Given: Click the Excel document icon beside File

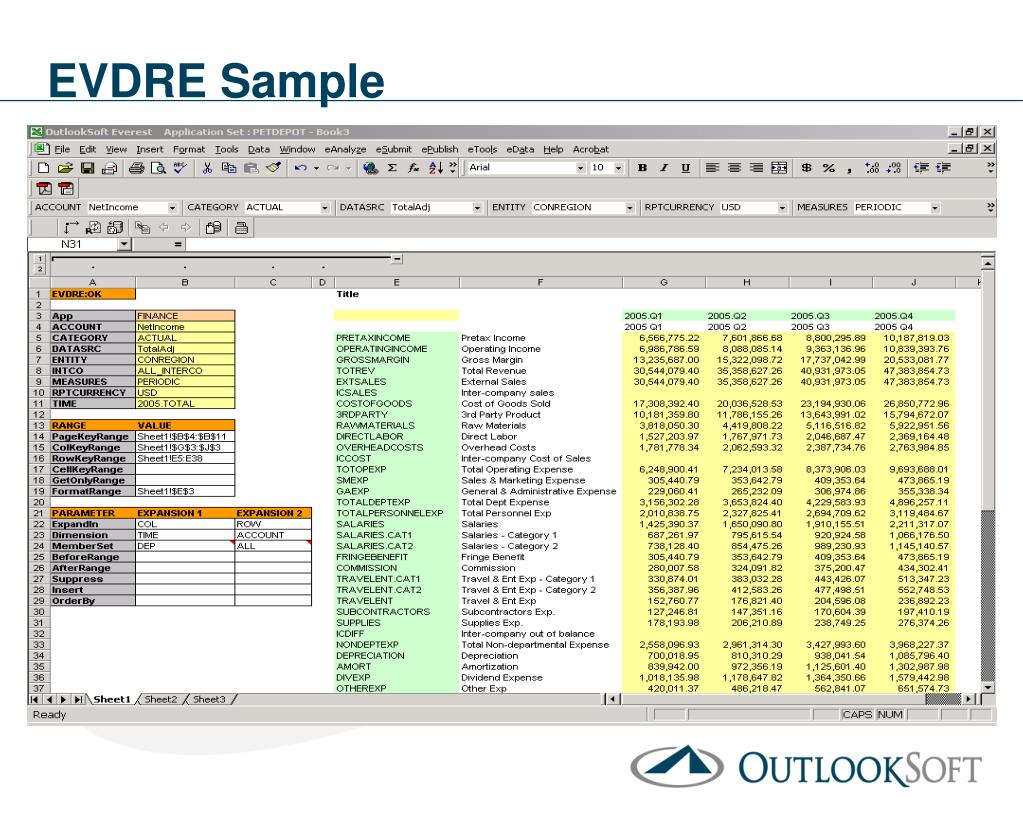Looking at the screenshot, I should tap(41, 149).
